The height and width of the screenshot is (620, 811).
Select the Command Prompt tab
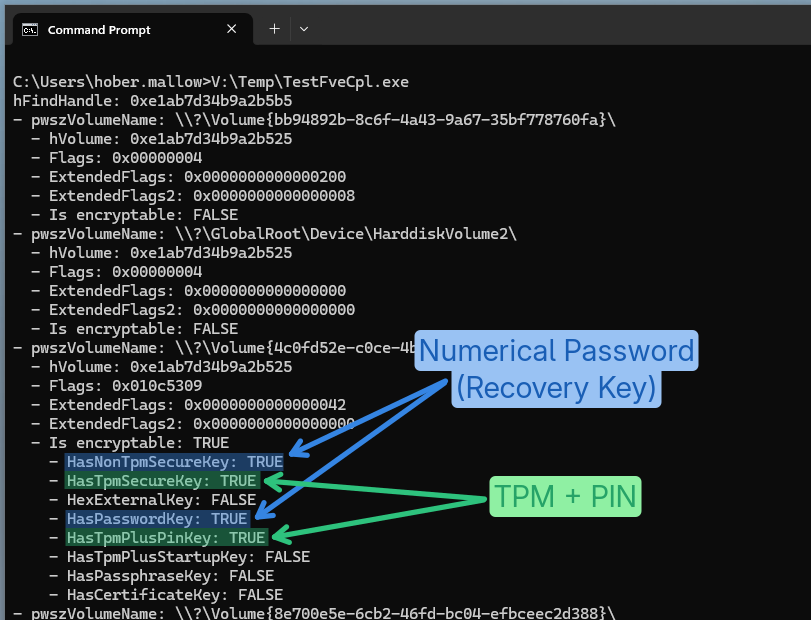coord(98,30)
